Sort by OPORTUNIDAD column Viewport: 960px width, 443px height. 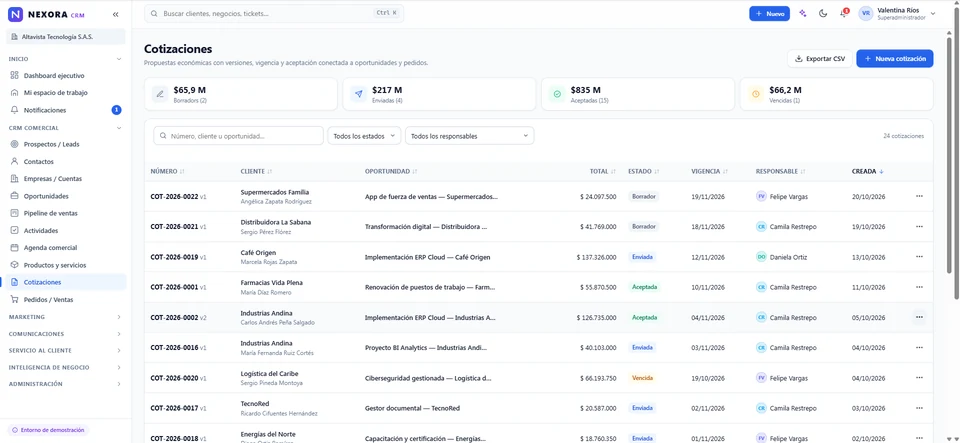coord(391,171)
